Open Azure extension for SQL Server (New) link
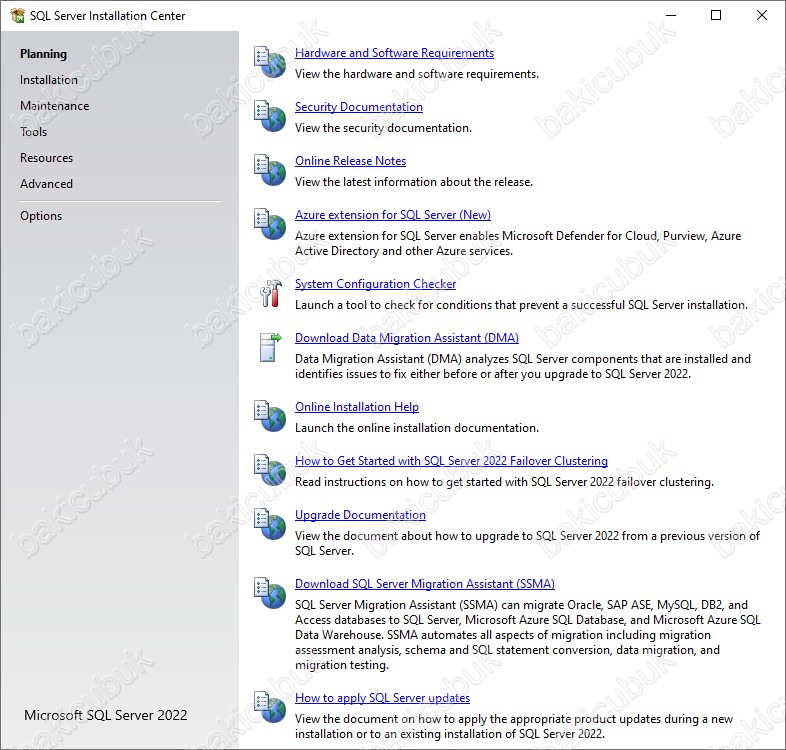This screenshot has width=786, height=750. (393, 215)
